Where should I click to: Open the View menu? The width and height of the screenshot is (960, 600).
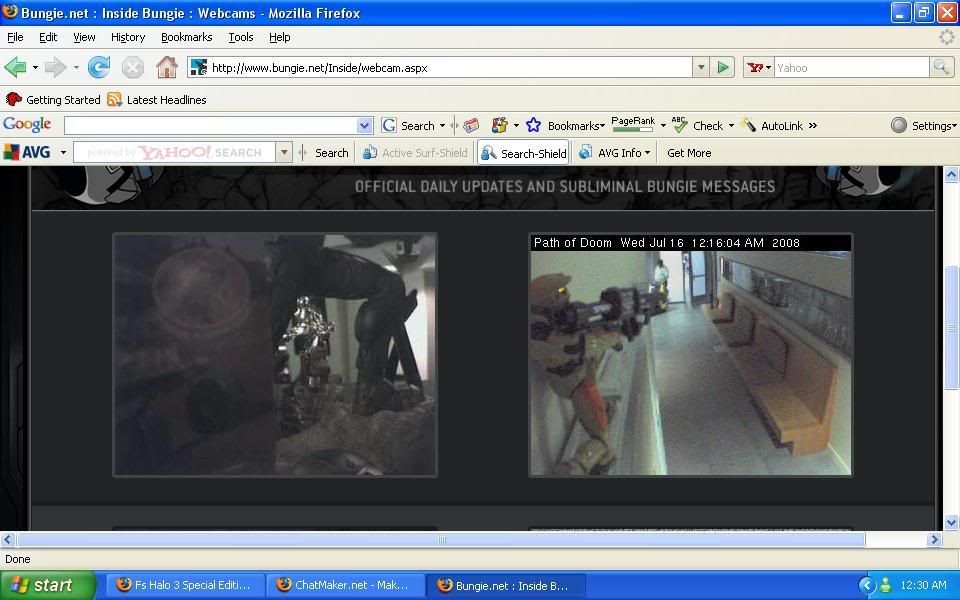coord(84,37)
